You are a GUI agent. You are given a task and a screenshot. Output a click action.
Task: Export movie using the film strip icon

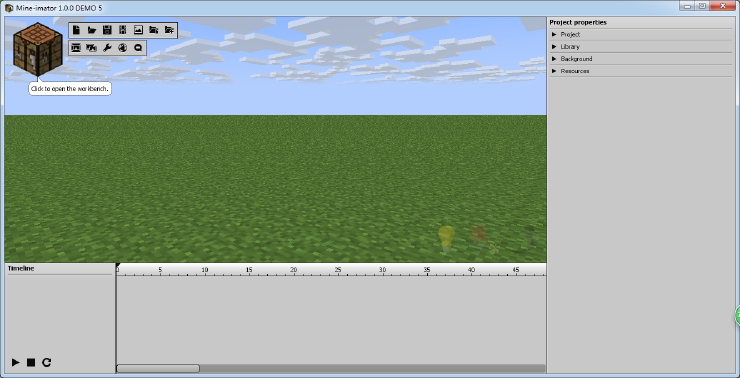123,30
